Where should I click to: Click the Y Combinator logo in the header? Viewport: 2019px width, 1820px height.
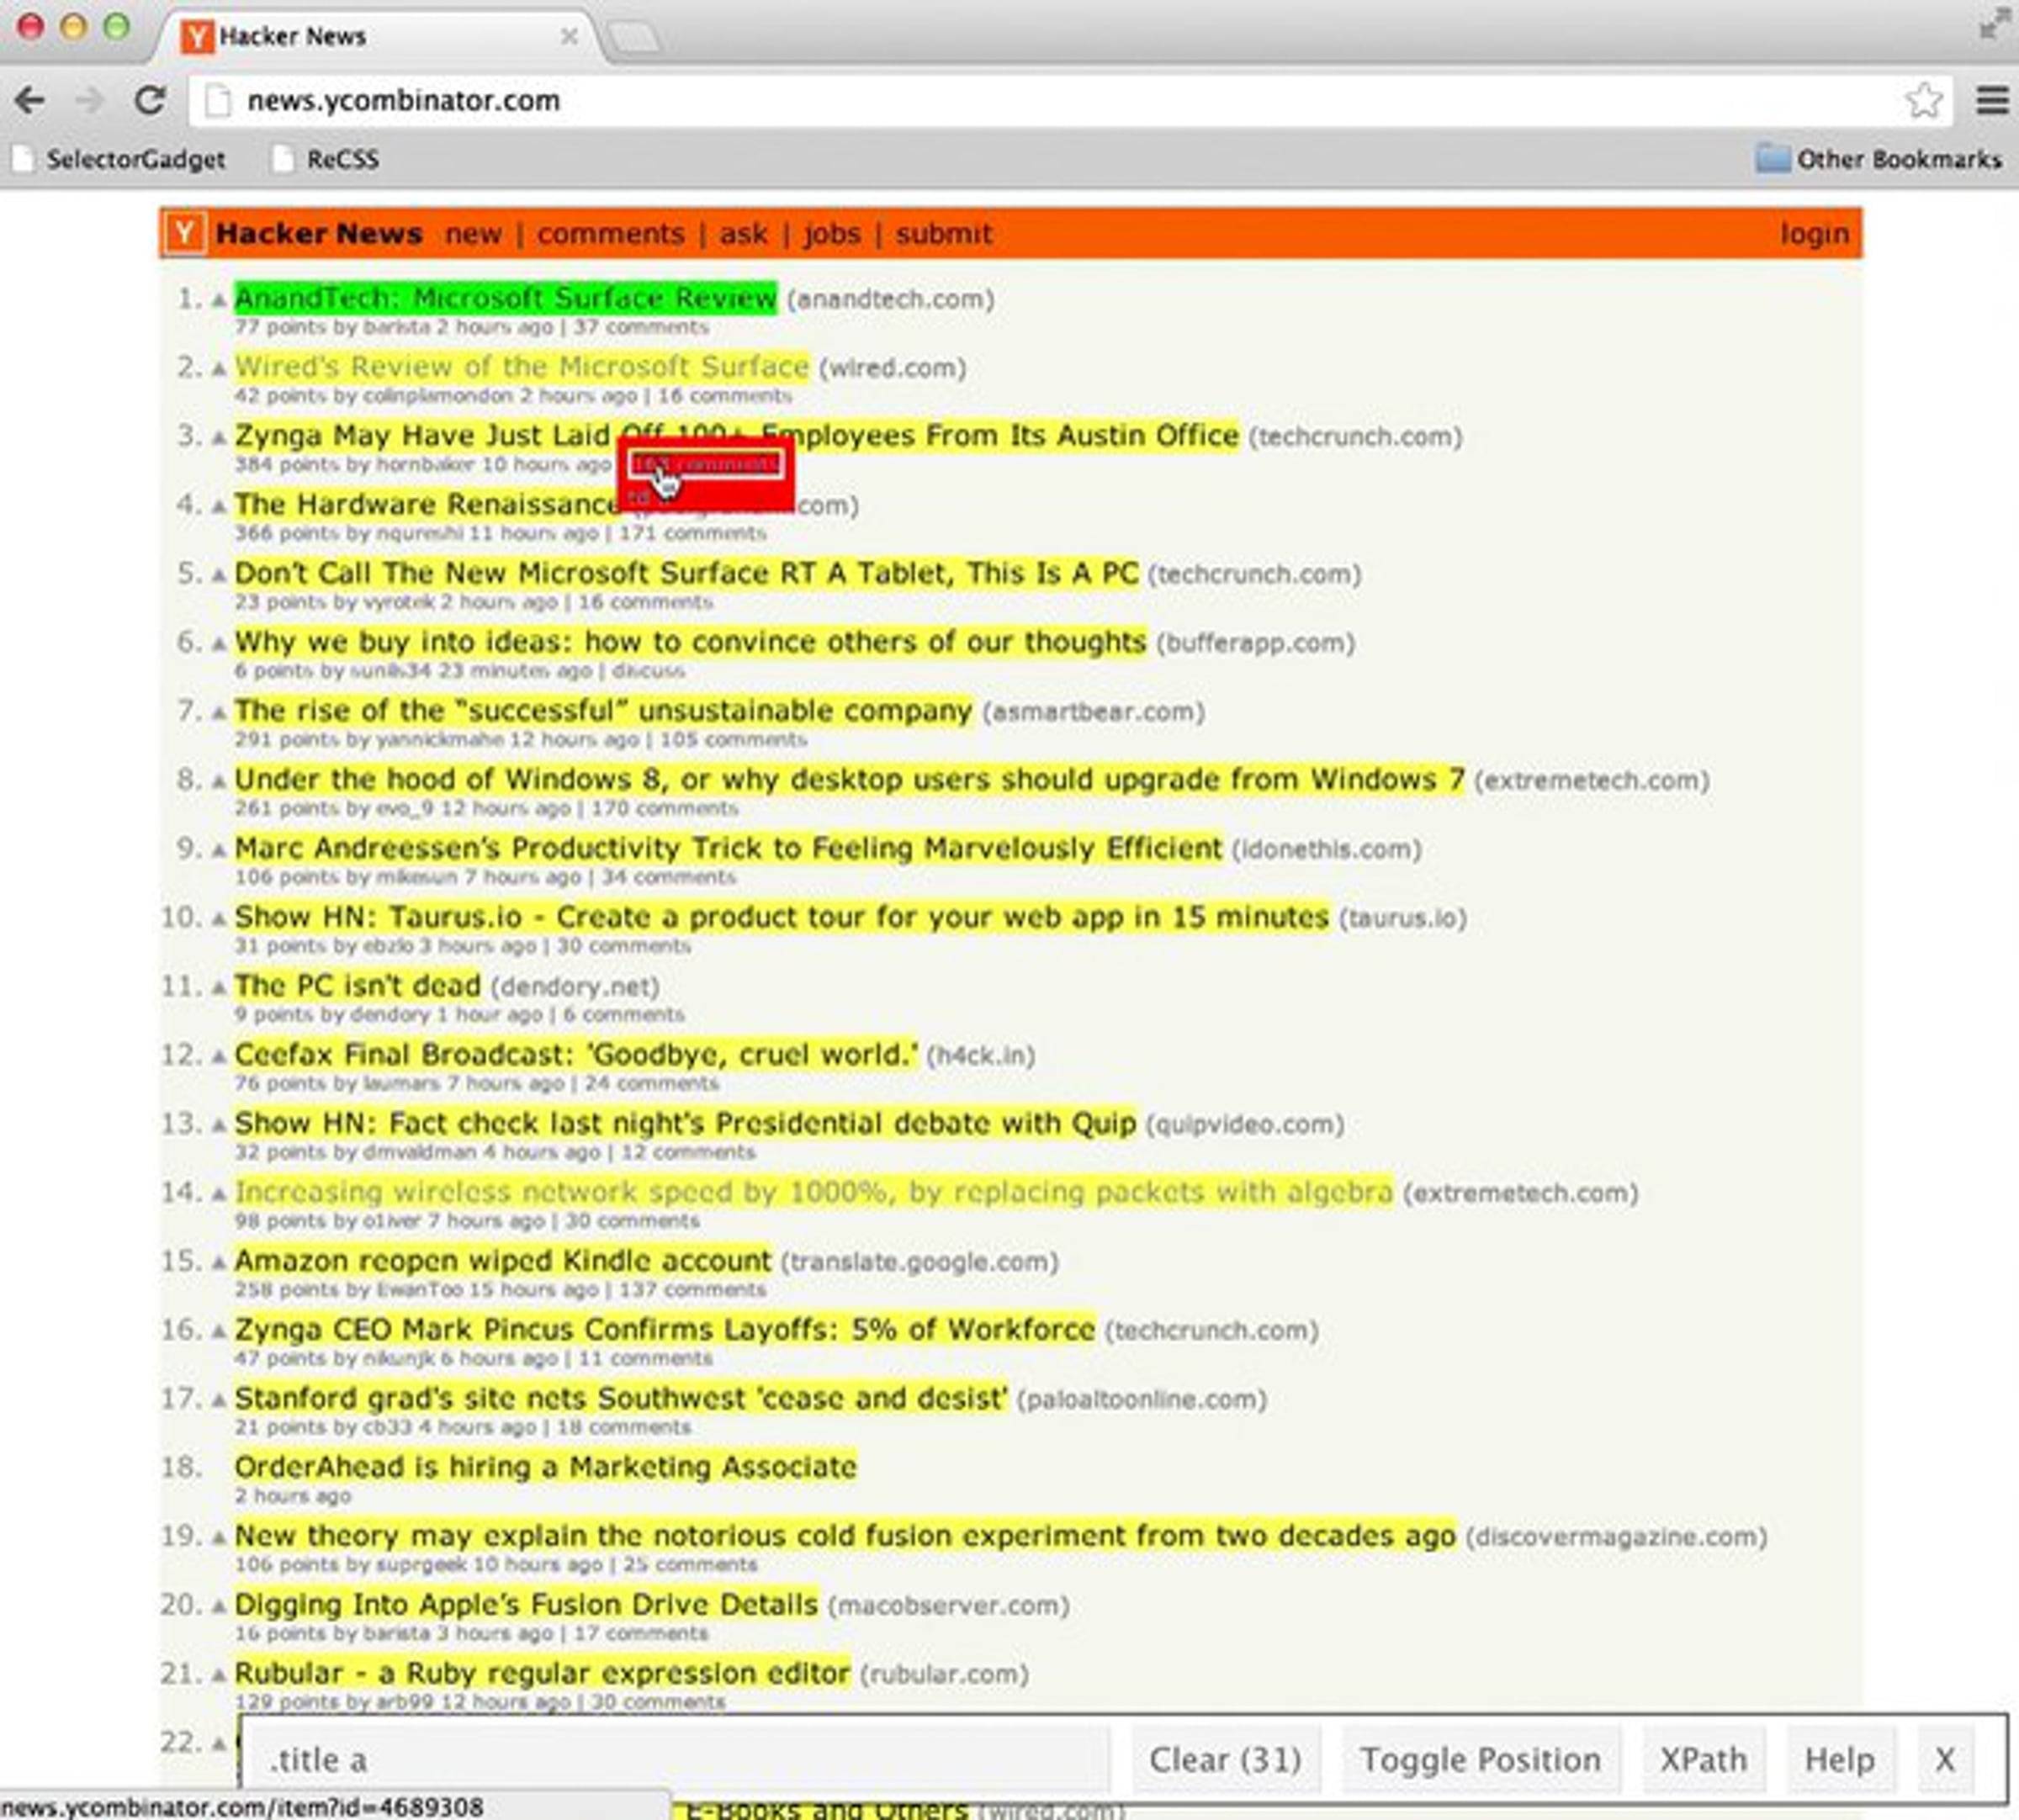click(185, 234)
